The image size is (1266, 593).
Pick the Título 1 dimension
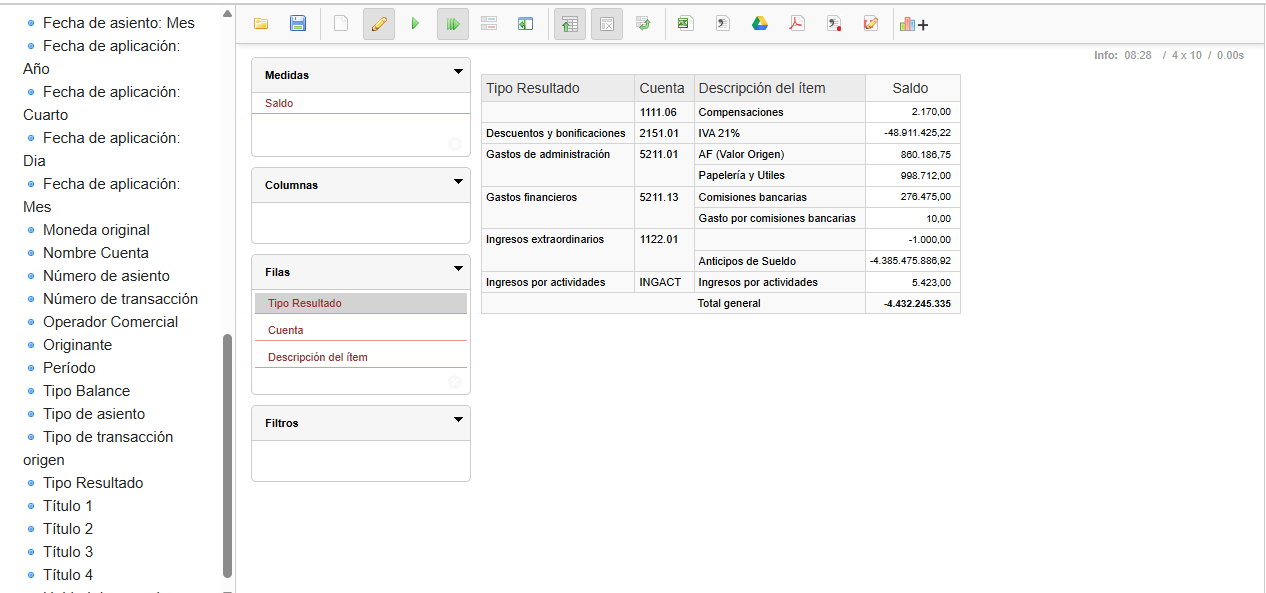click(x=68, y=506)
